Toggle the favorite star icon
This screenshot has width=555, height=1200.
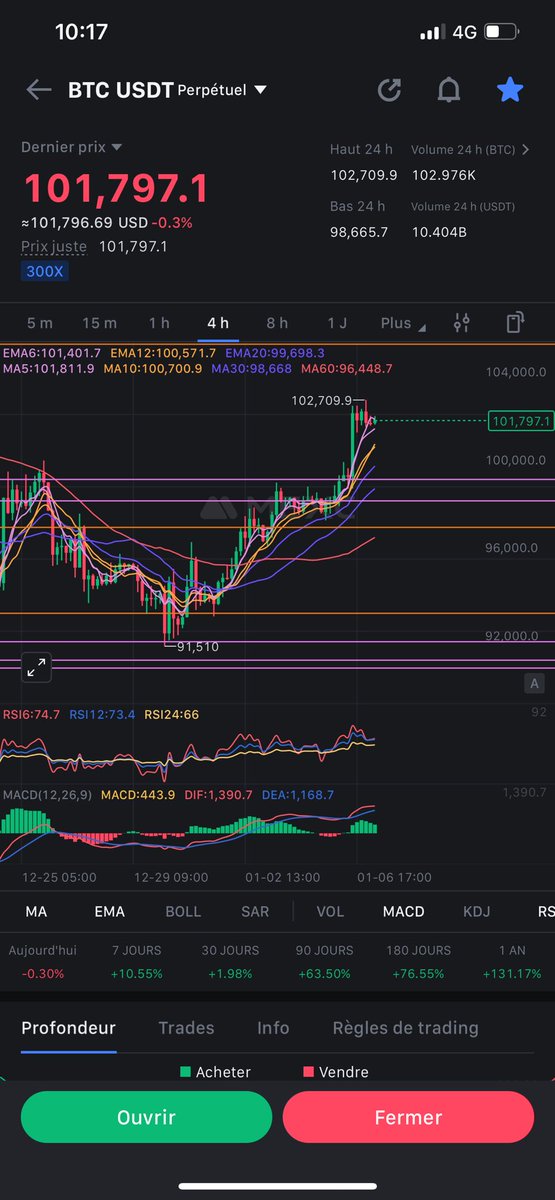[x=510, y=90]
